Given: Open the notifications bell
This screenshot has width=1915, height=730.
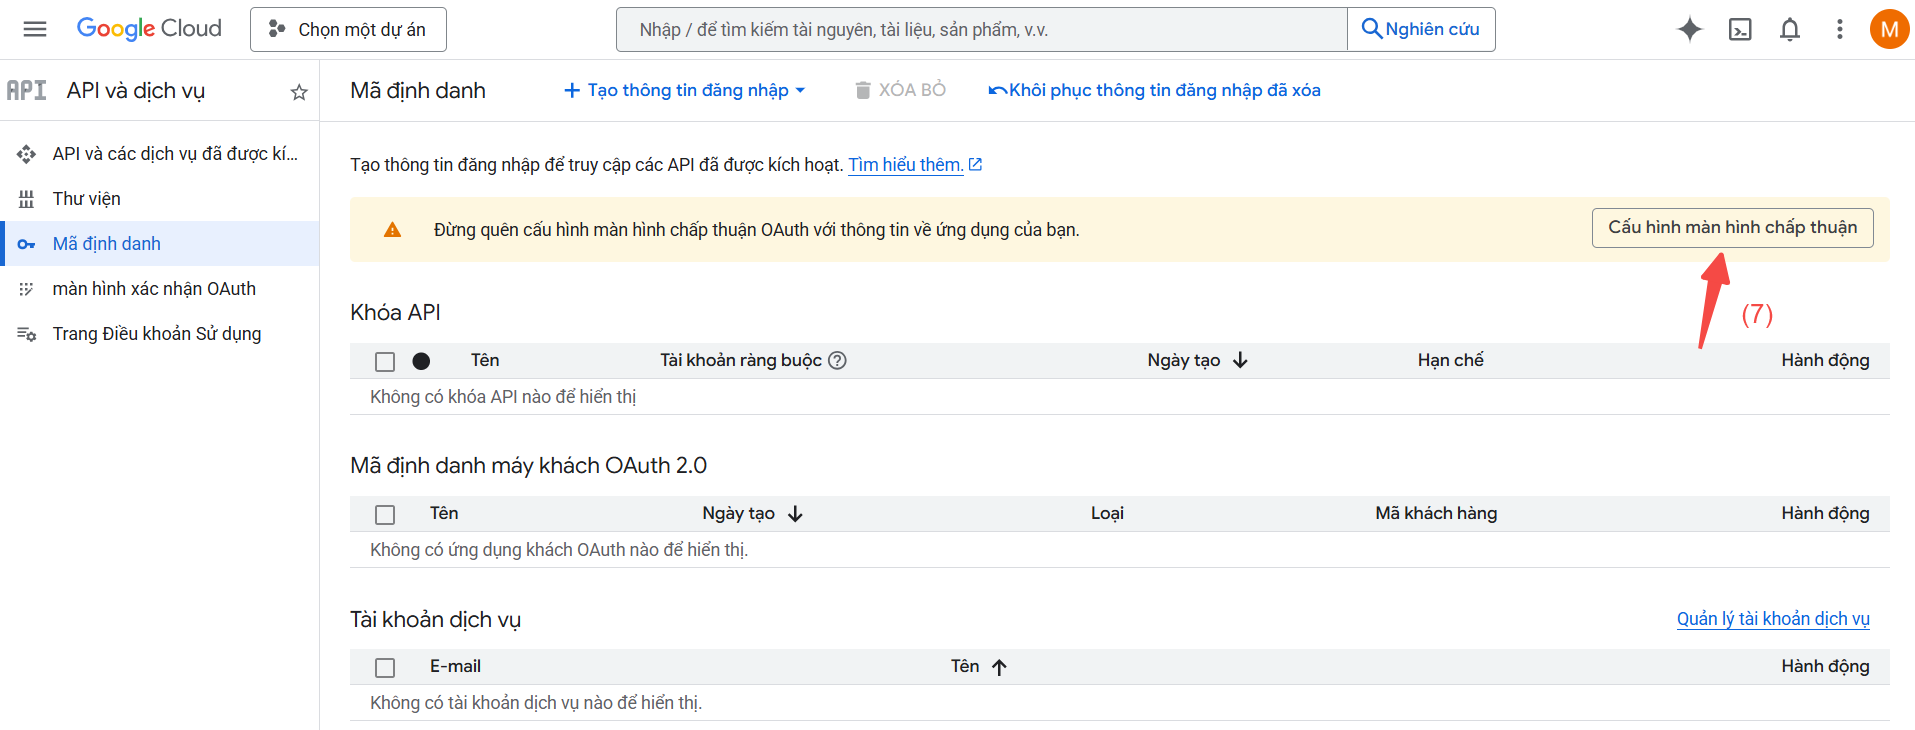Looking at the screenshot, I should pyautogui.click(x=1790, y=29).
